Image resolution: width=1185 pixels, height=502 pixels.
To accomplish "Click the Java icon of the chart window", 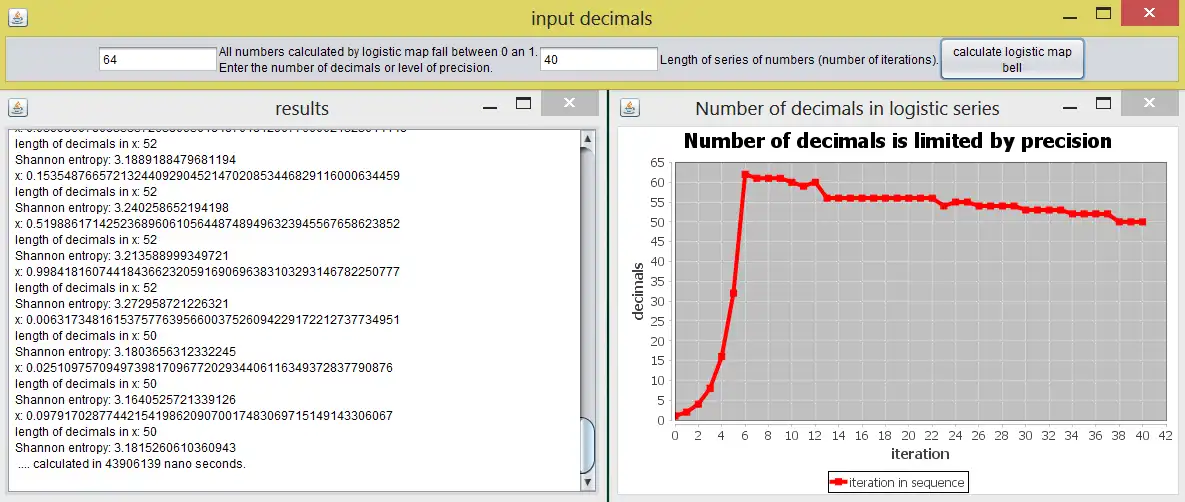I will [x=628, y=108].
